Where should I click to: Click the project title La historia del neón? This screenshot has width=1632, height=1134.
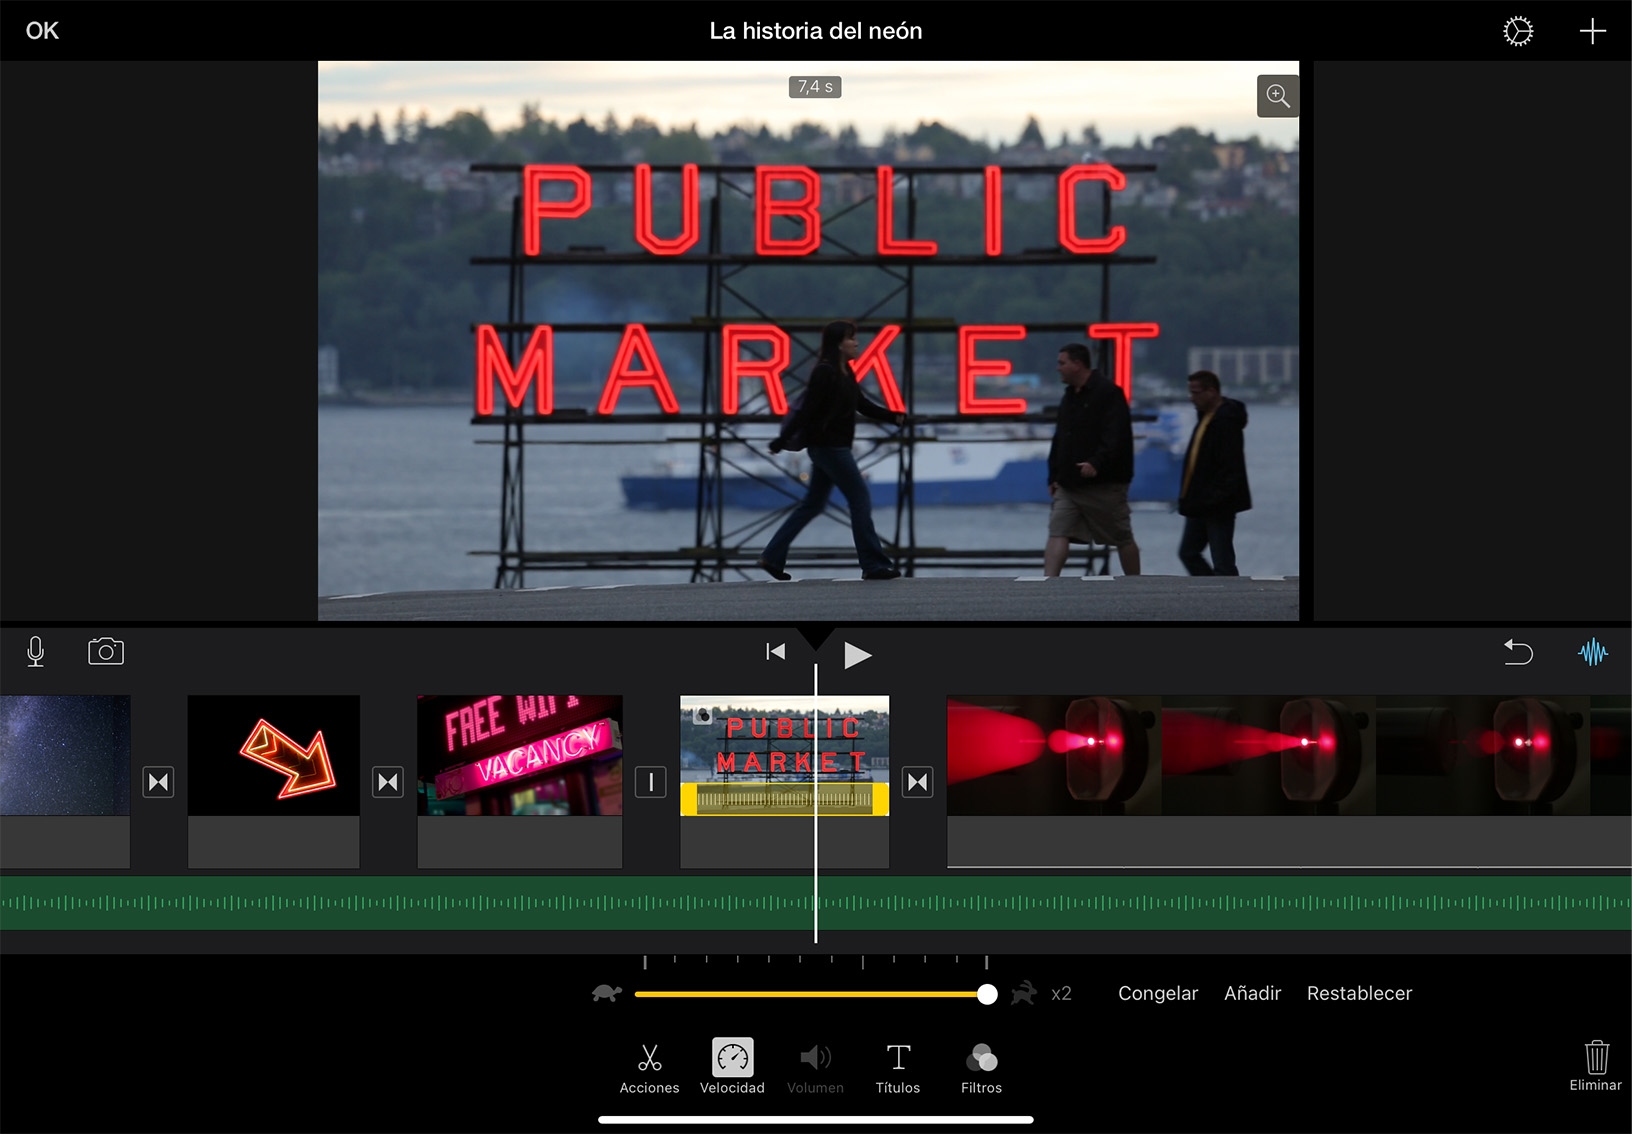[x=816, y=31]
